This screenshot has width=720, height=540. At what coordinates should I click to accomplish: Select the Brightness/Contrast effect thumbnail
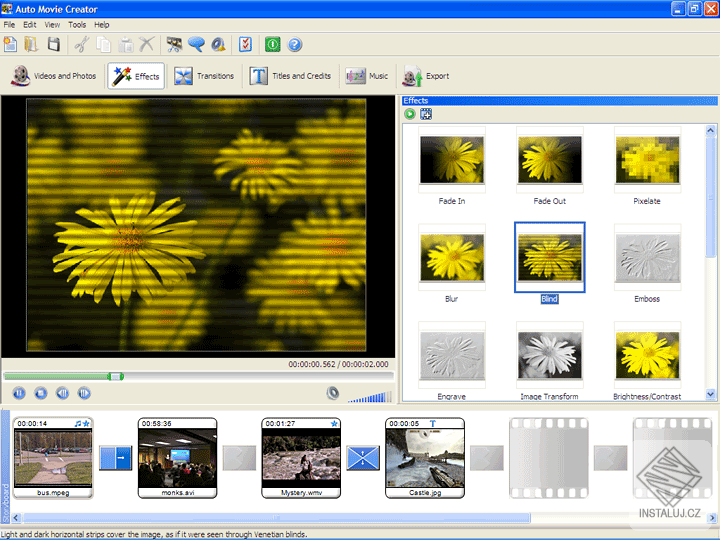(647, 355)
